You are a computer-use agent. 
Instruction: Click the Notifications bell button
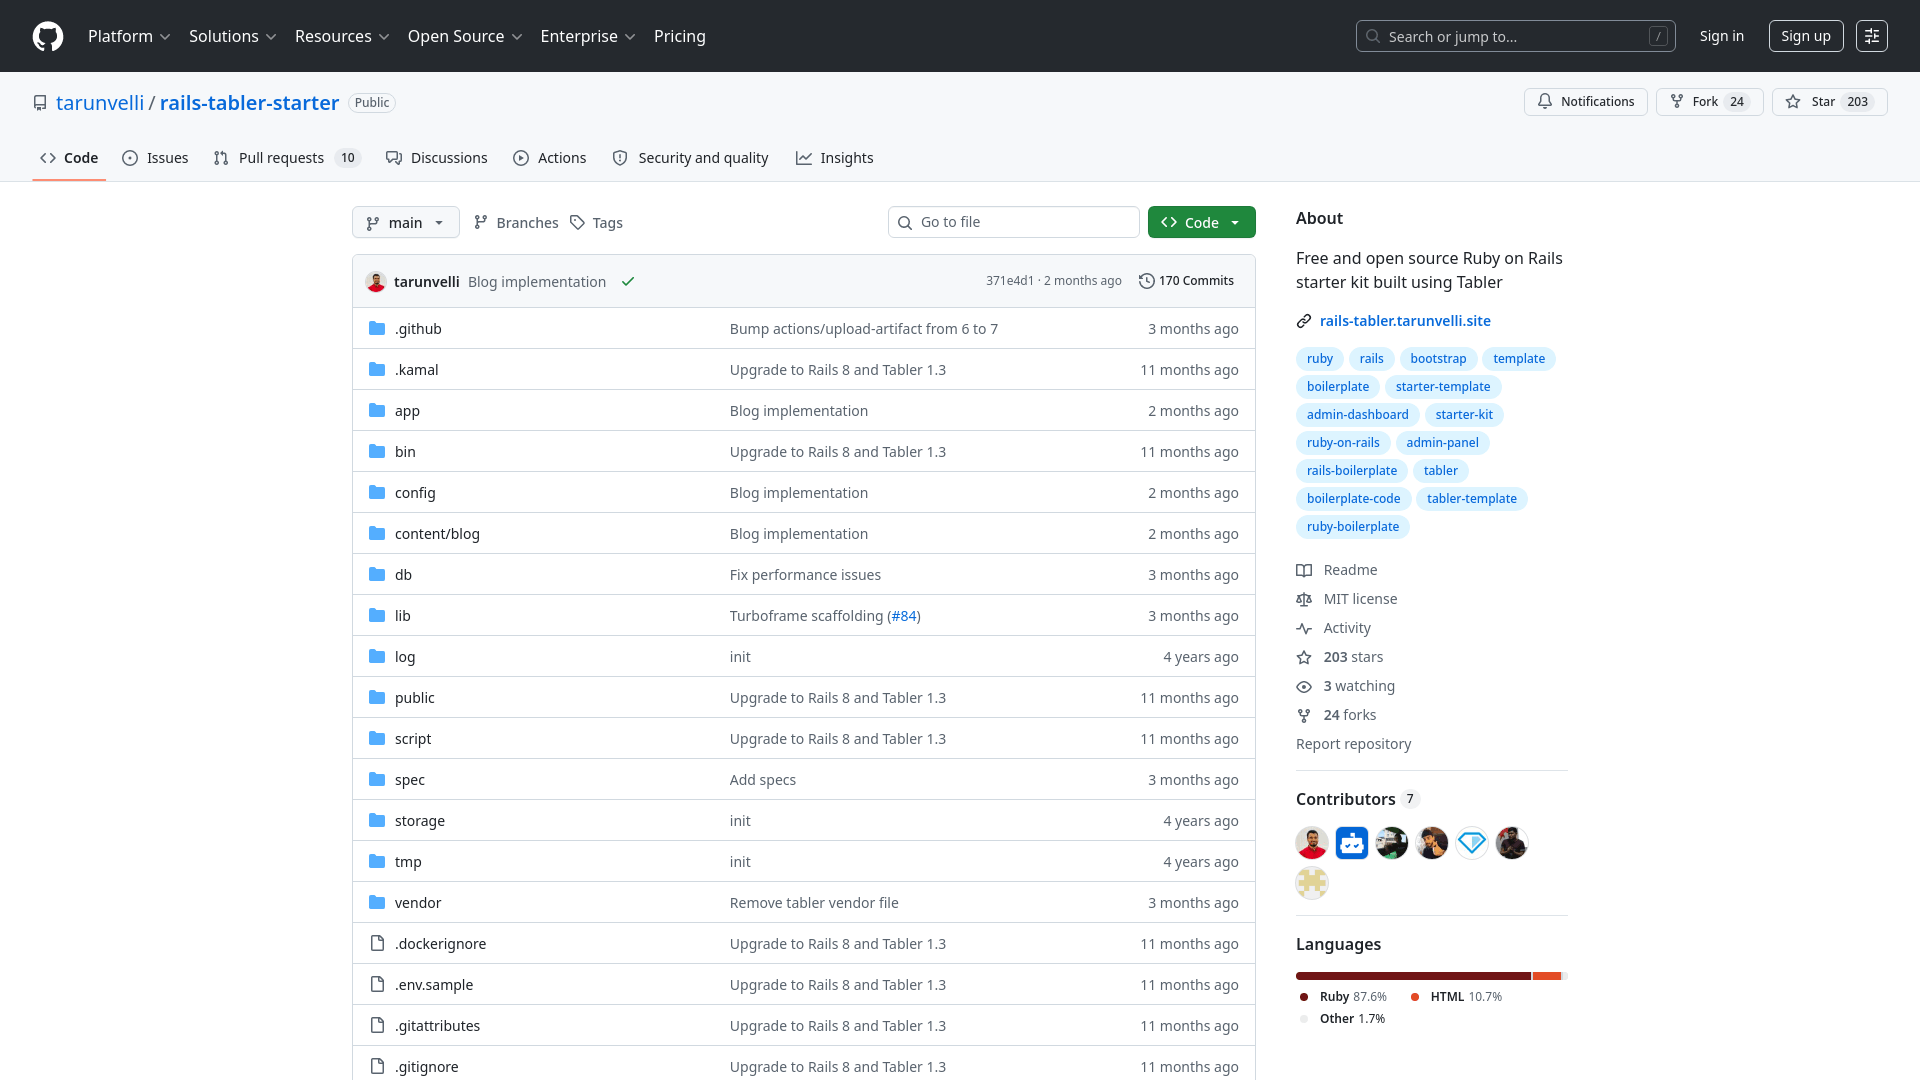pos(1585,102)
